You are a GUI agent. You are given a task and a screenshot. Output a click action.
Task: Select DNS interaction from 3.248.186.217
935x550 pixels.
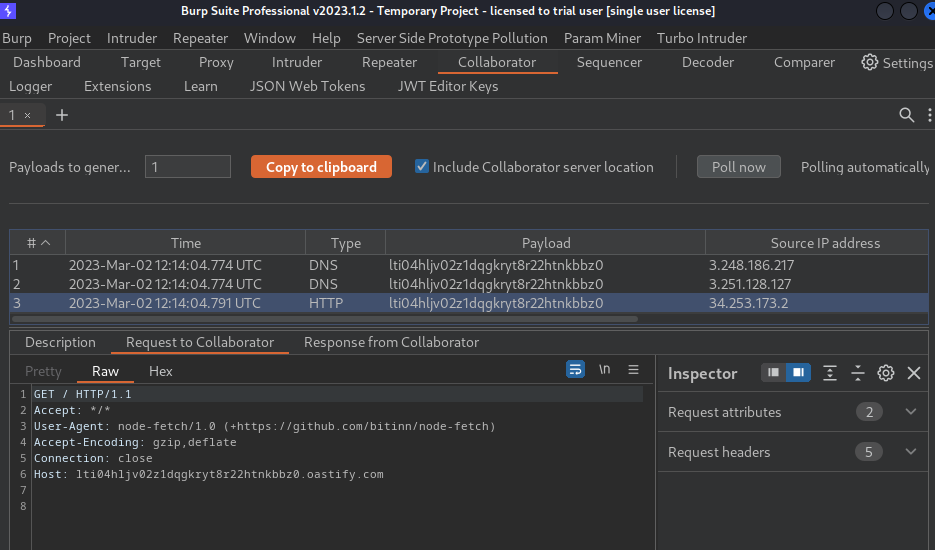click(x=469, y=265)
